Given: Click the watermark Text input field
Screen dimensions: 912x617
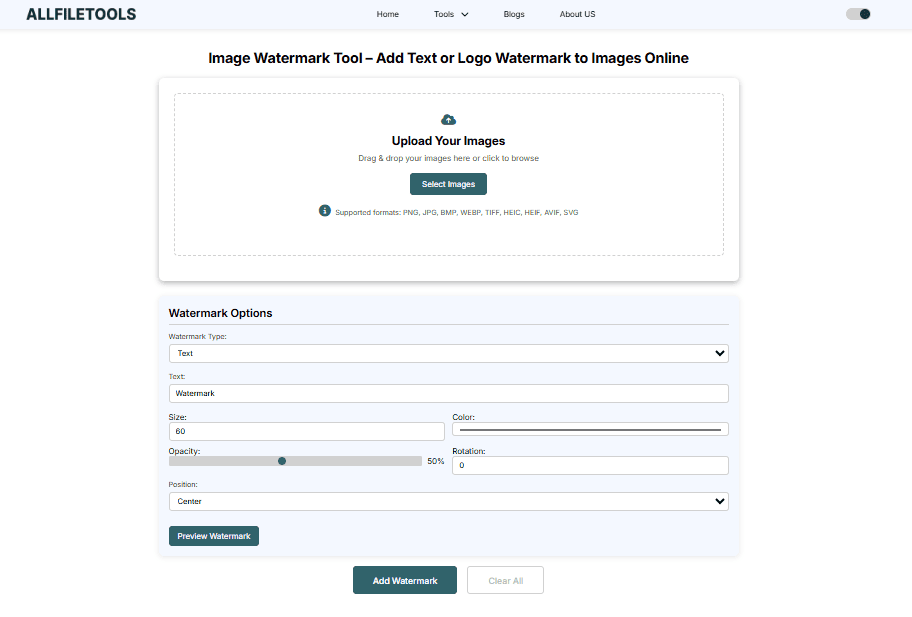Looking at the screenshot, I should pyautogui.click(x=448, y=393).
